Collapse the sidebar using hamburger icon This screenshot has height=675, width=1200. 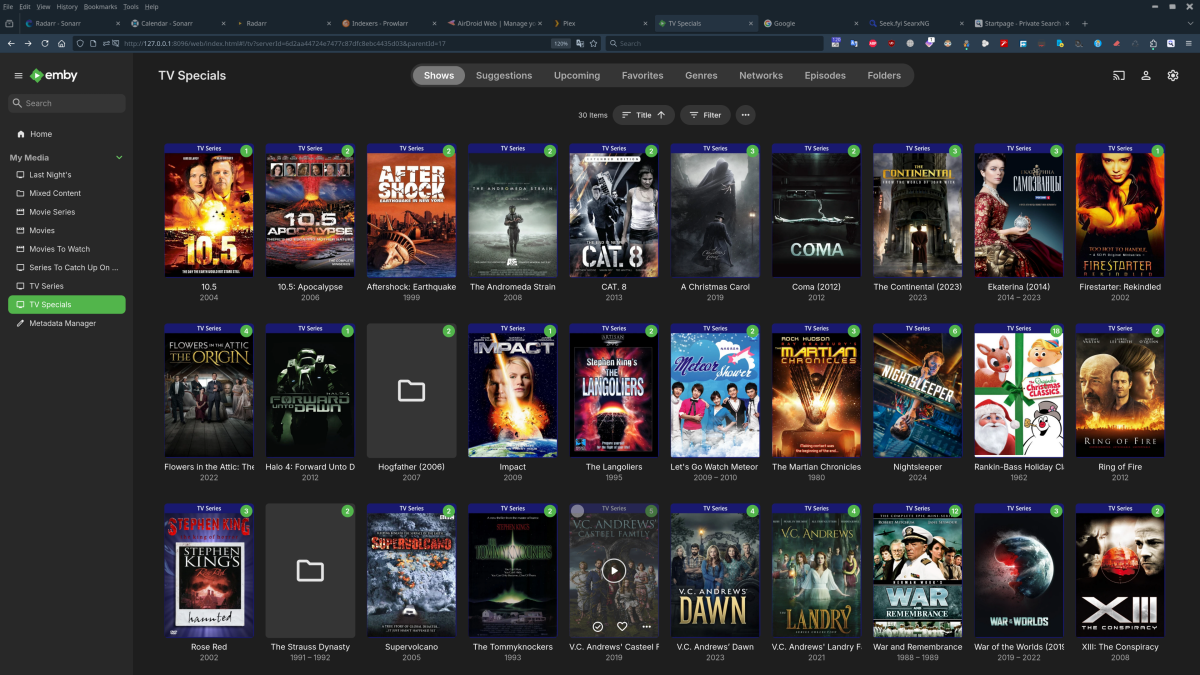coord(18,75)
